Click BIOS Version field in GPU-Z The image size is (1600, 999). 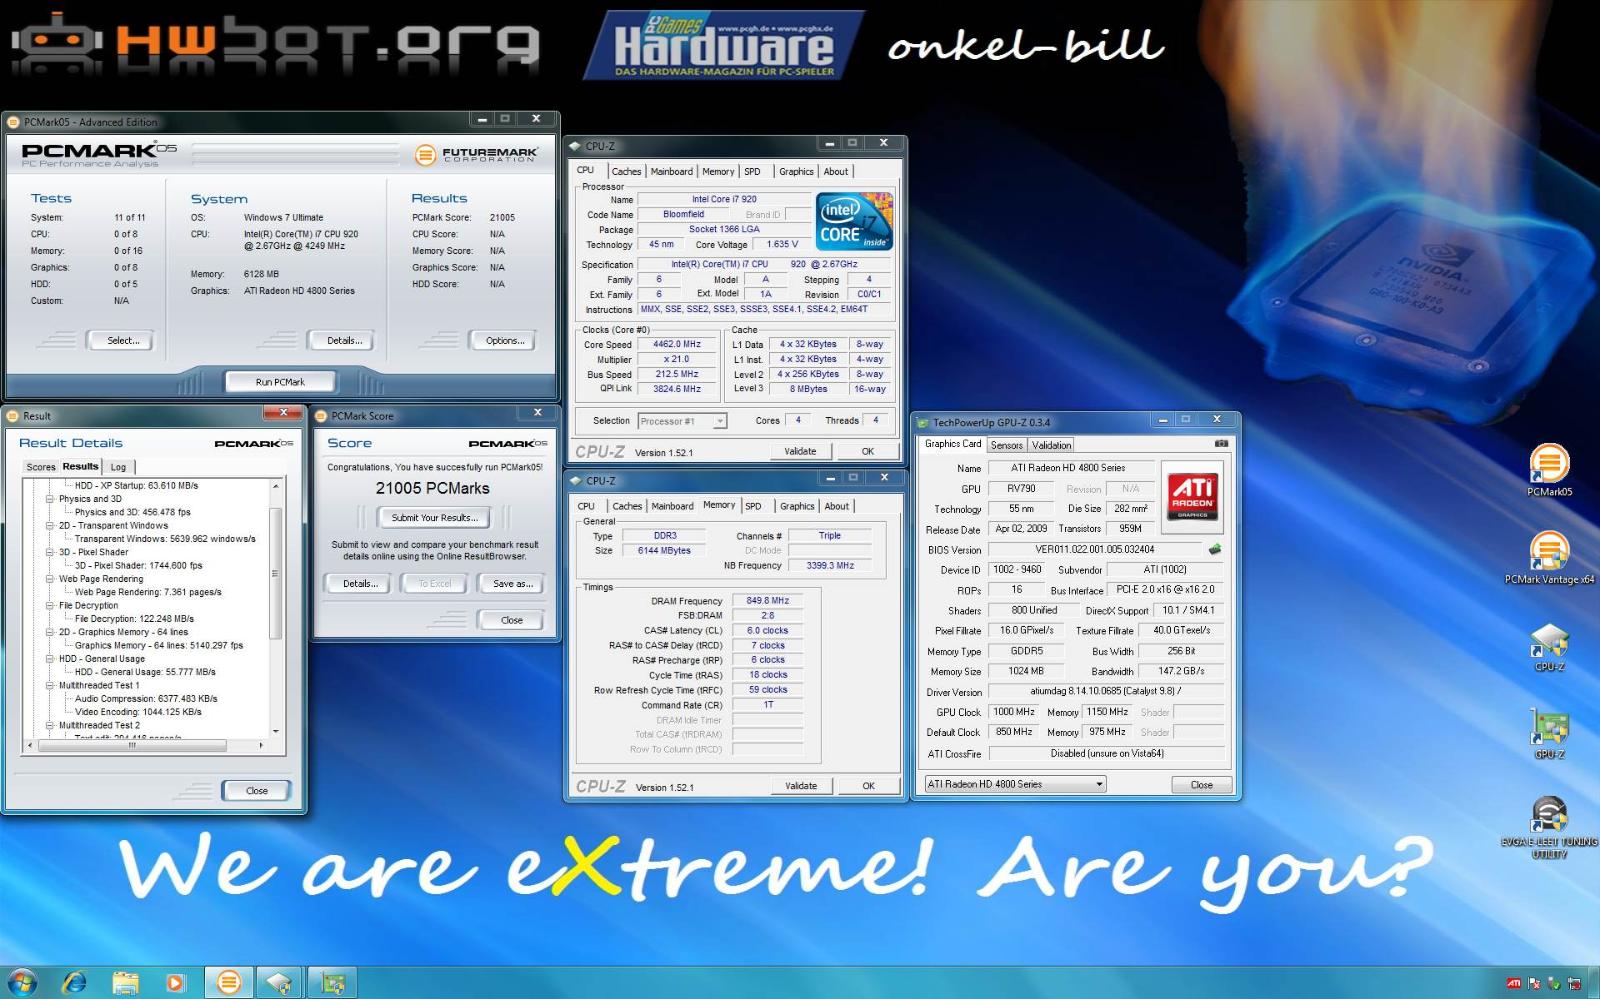[x=1094, y=549]
